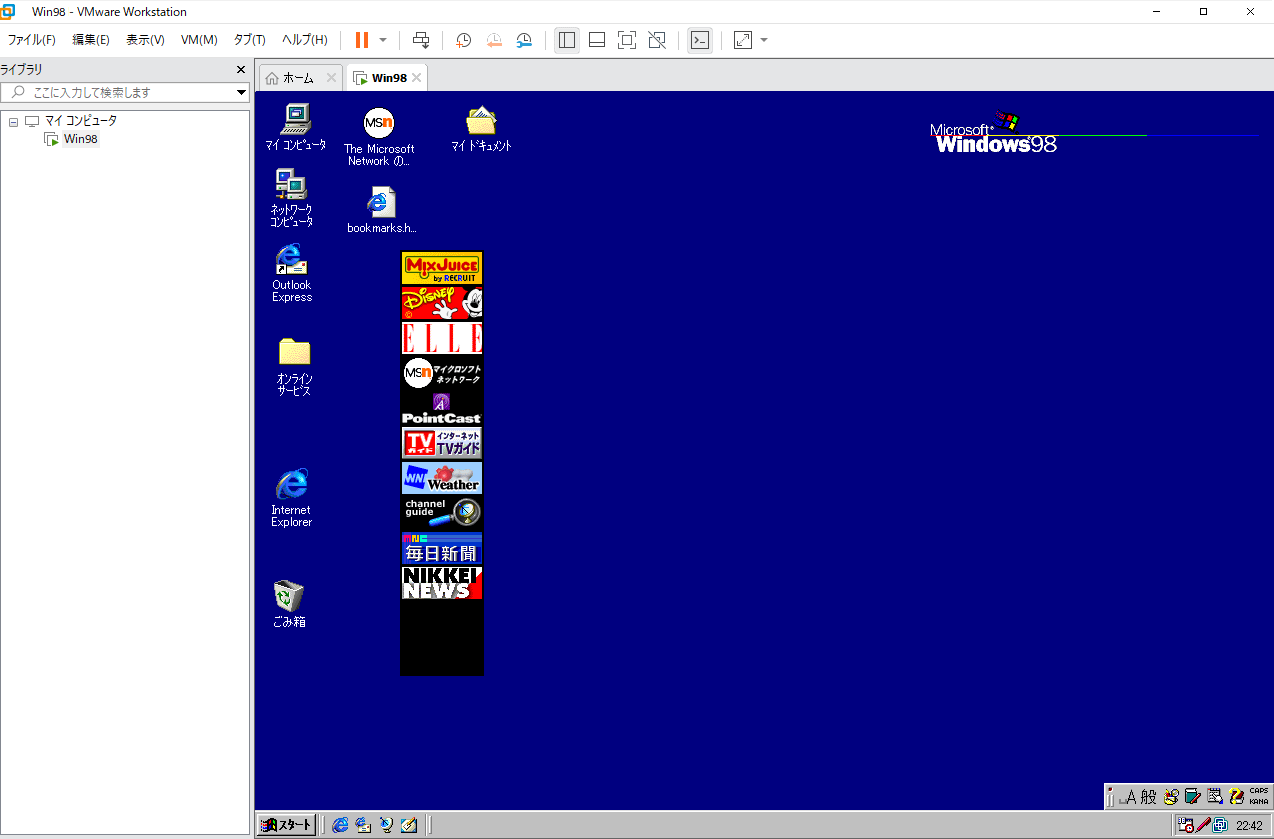Click the IME 般 conversion mode button

coord(1149,796)
